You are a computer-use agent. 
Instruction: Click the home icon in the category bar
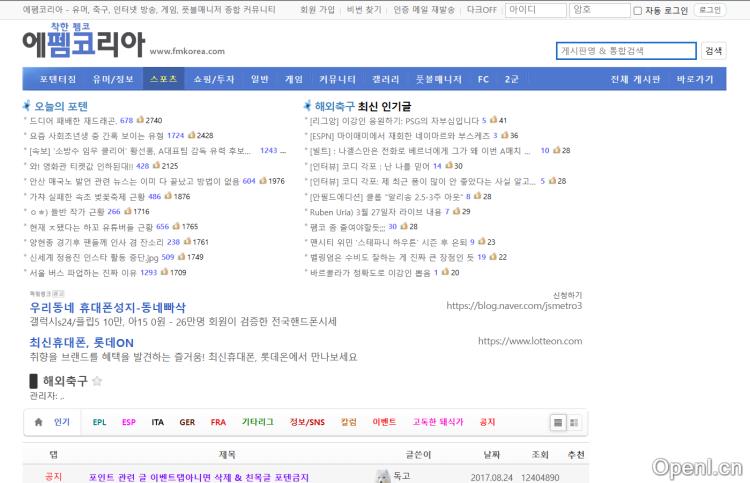pos(38,422)
